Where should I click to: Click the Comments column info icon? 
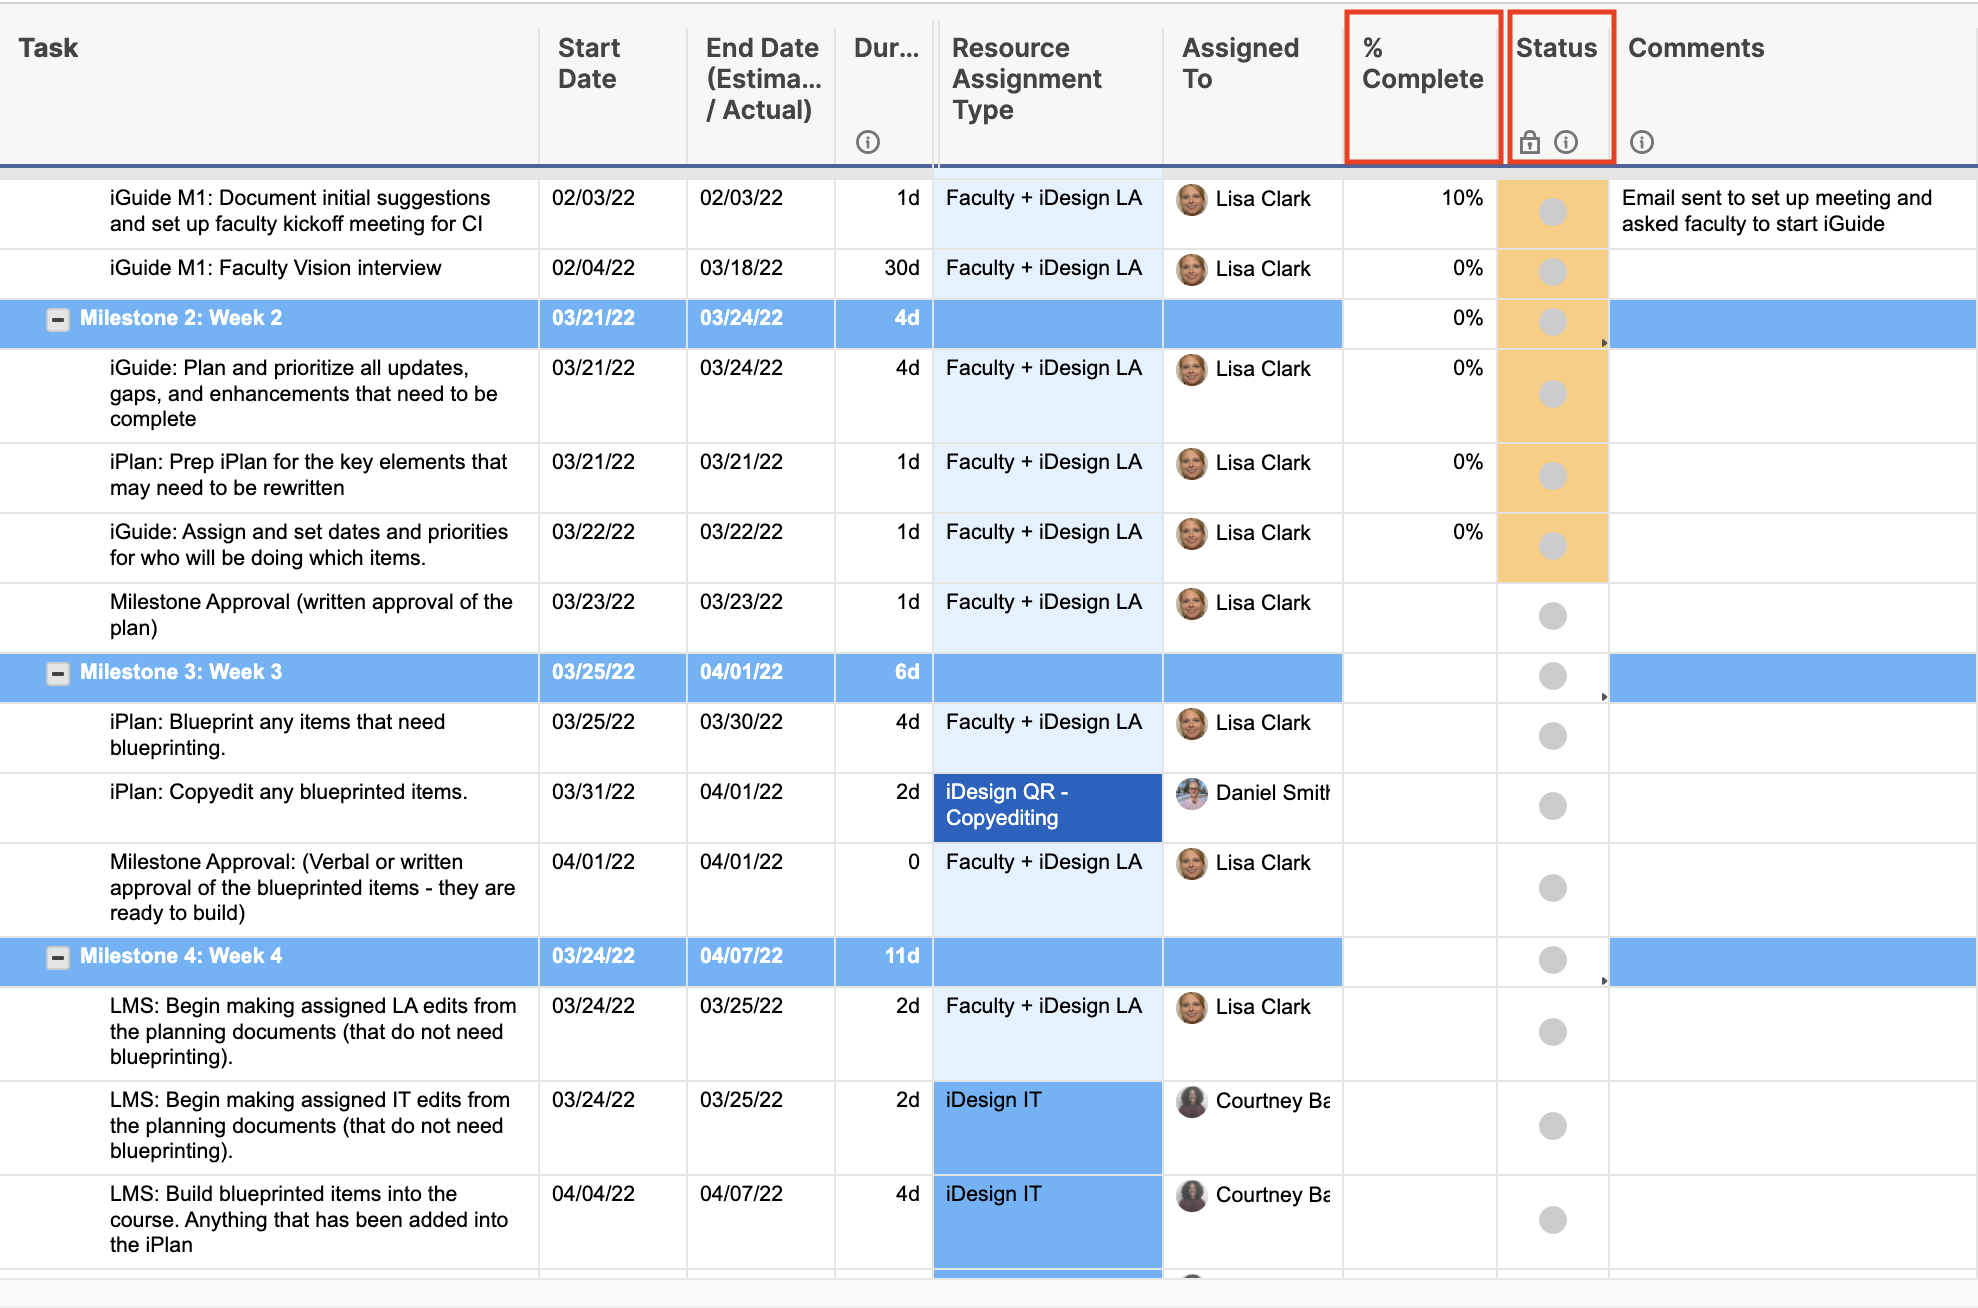pyautogui.click(x=1641, y=142)
